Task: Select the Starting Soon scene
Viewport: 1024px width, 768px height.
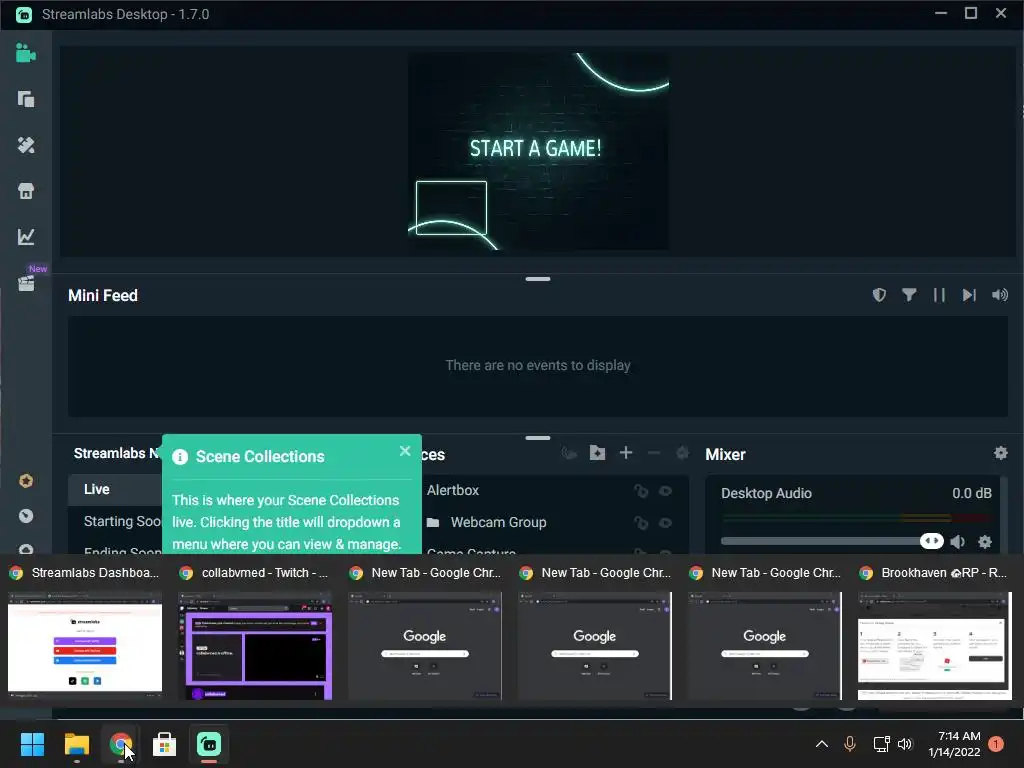Action: click(x=121, y=521)
